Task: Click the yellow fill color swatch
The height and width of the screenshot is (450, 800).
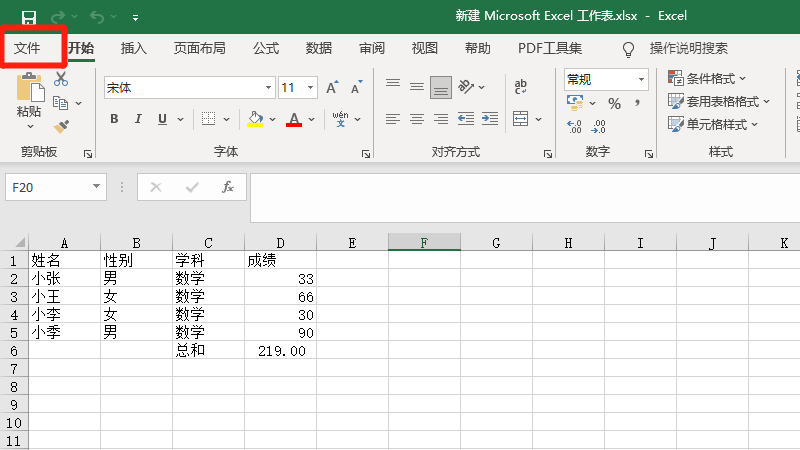Action: [255, 119]
